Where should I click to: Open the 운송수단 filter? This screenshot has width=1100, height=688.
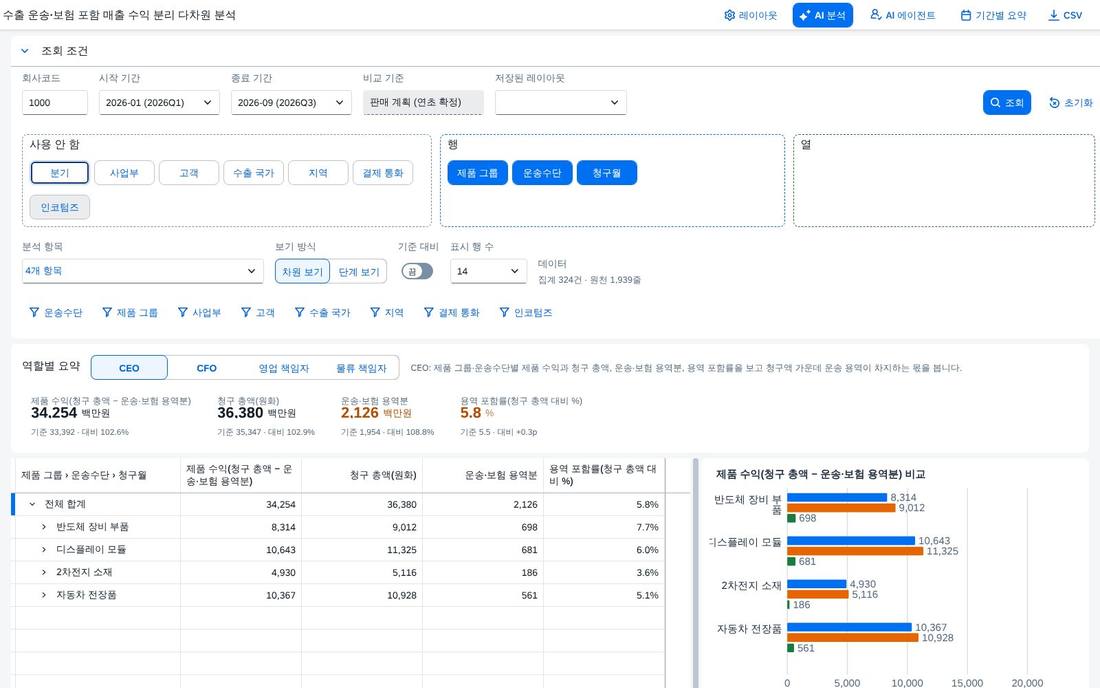55,312
